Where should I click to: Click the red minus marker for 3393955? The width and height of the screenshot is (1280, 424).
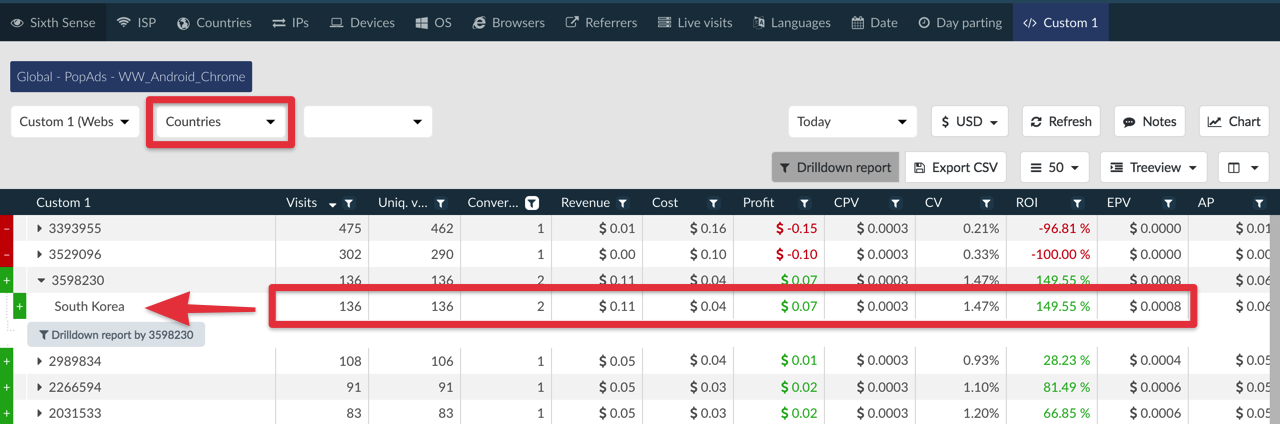coord(6,228)
